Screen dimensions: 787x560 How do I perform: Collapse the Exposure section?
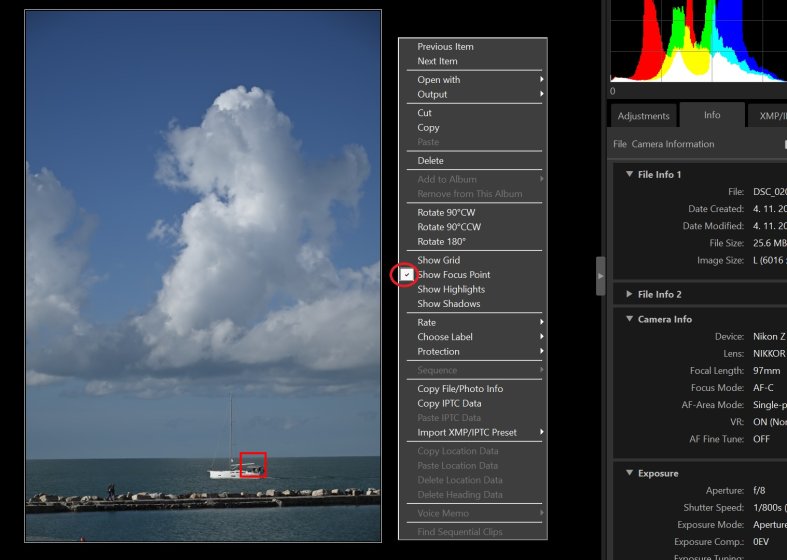629,473
